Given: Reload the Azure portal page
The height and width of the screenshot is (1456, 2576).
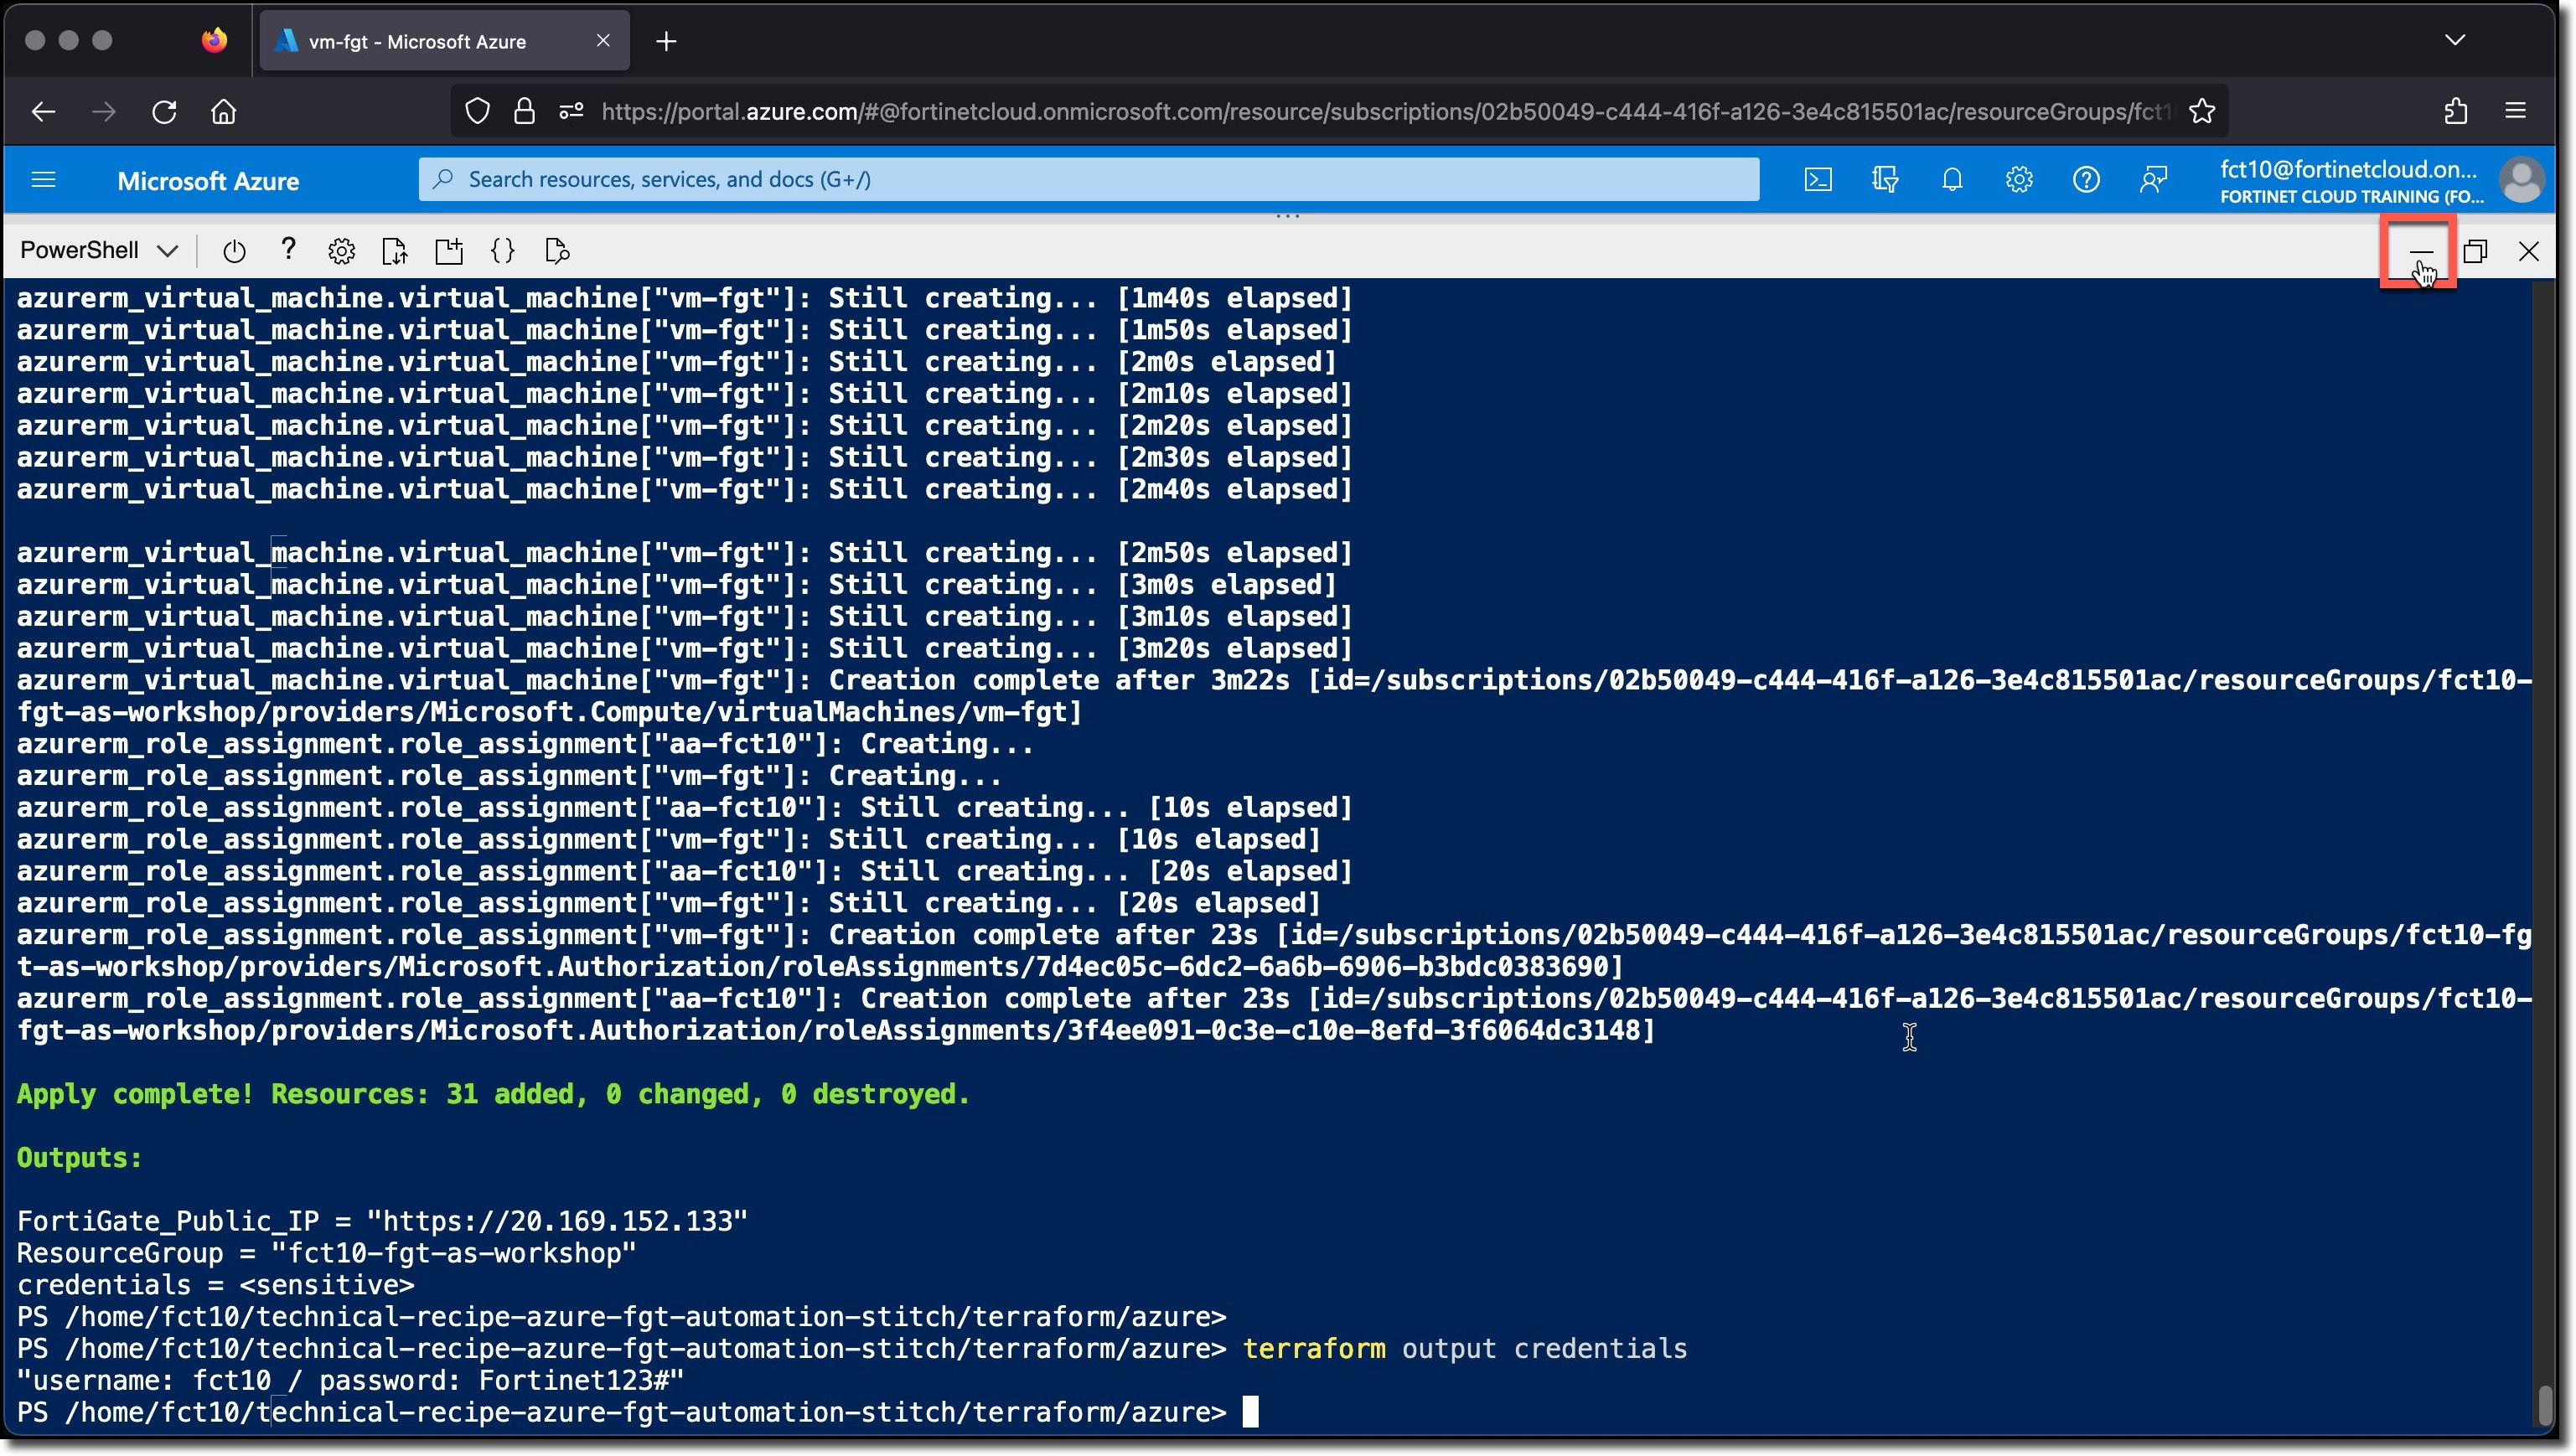Looking at the screenshot, I should [164, 111].
